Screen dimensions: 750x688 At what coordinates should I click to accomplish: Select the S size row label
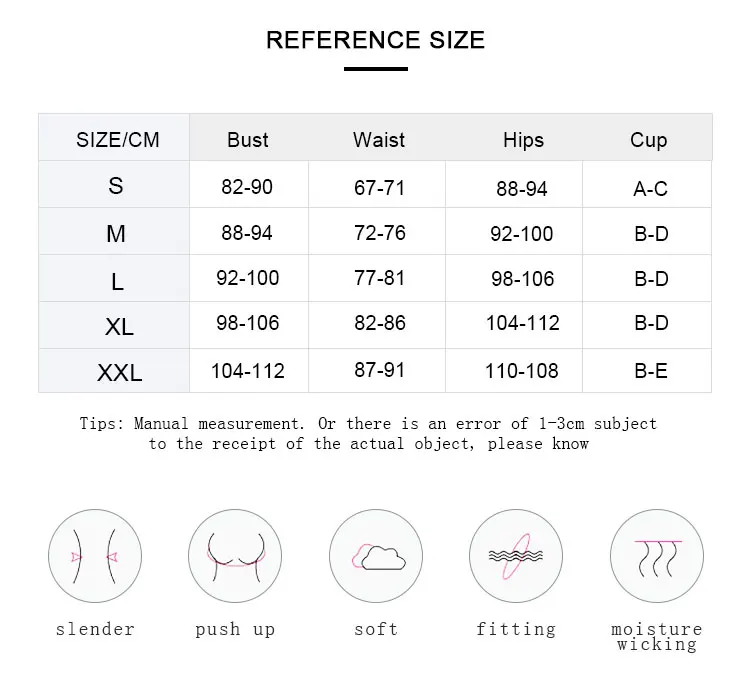116,186
